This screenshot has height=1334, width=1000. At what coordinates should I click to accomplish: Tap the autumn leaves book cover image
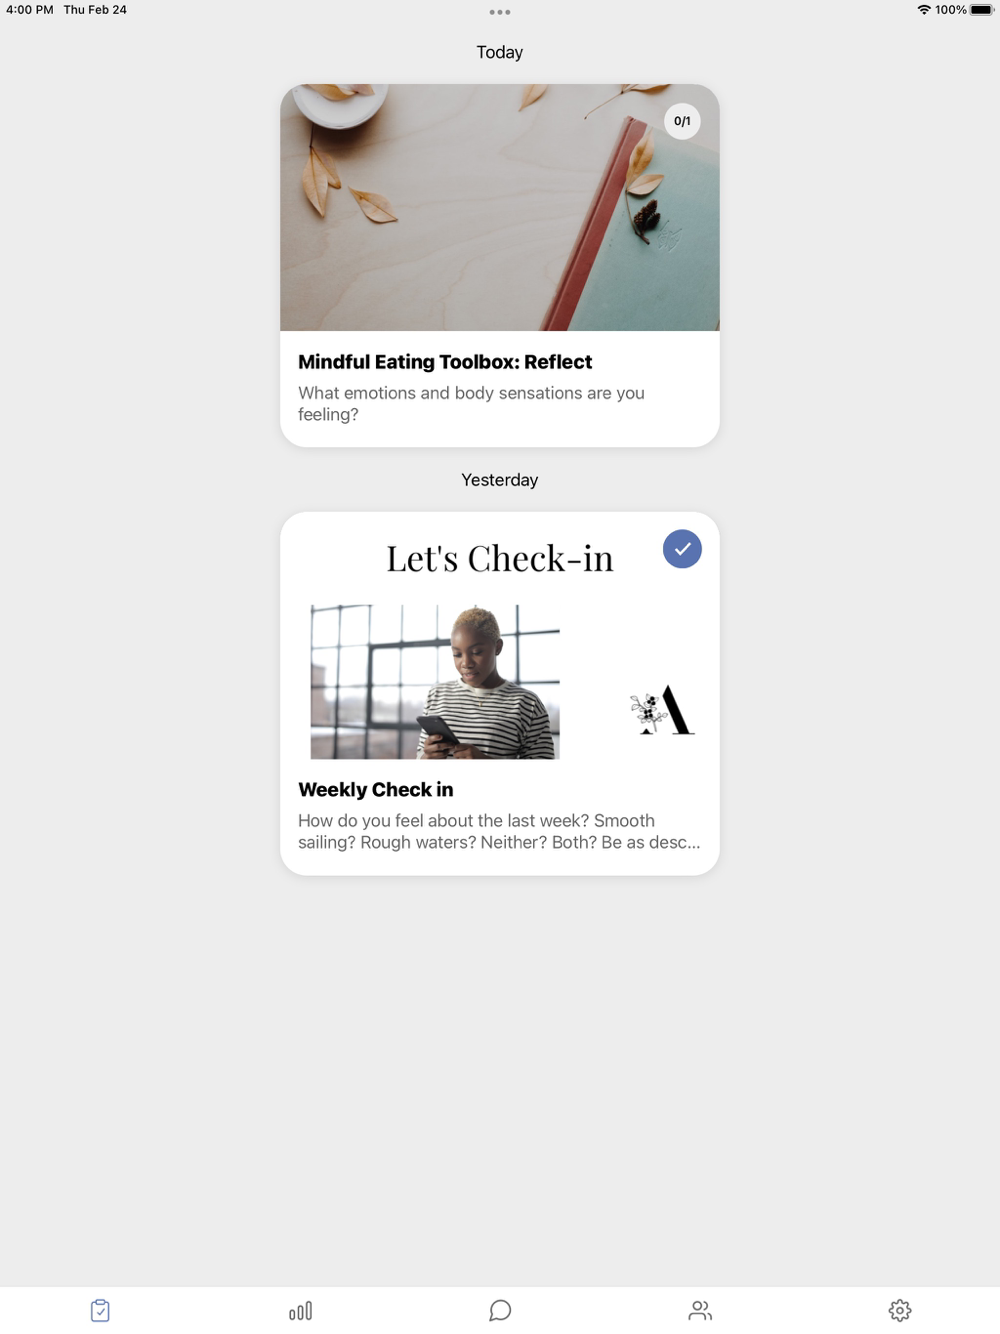500,207
